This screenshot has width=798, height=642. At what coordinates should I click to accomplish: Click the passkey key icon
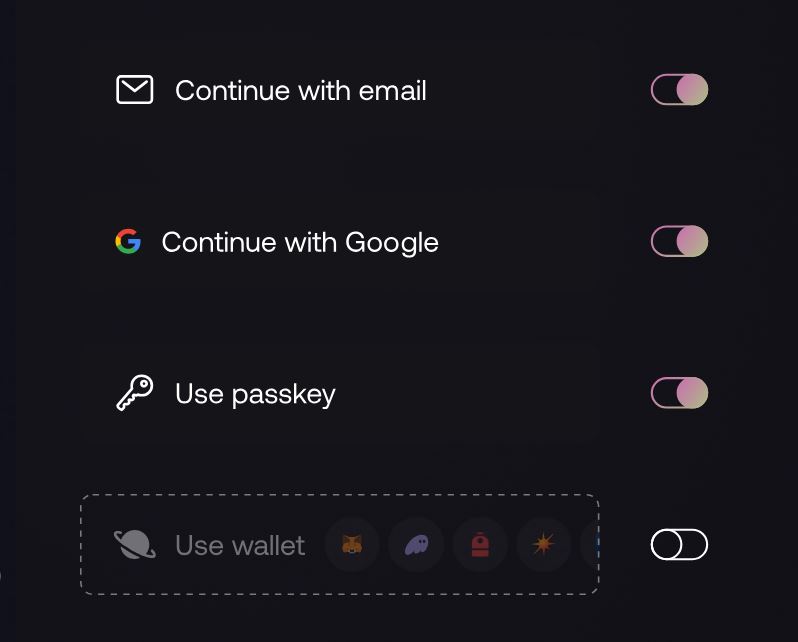(x=134, y=393)
